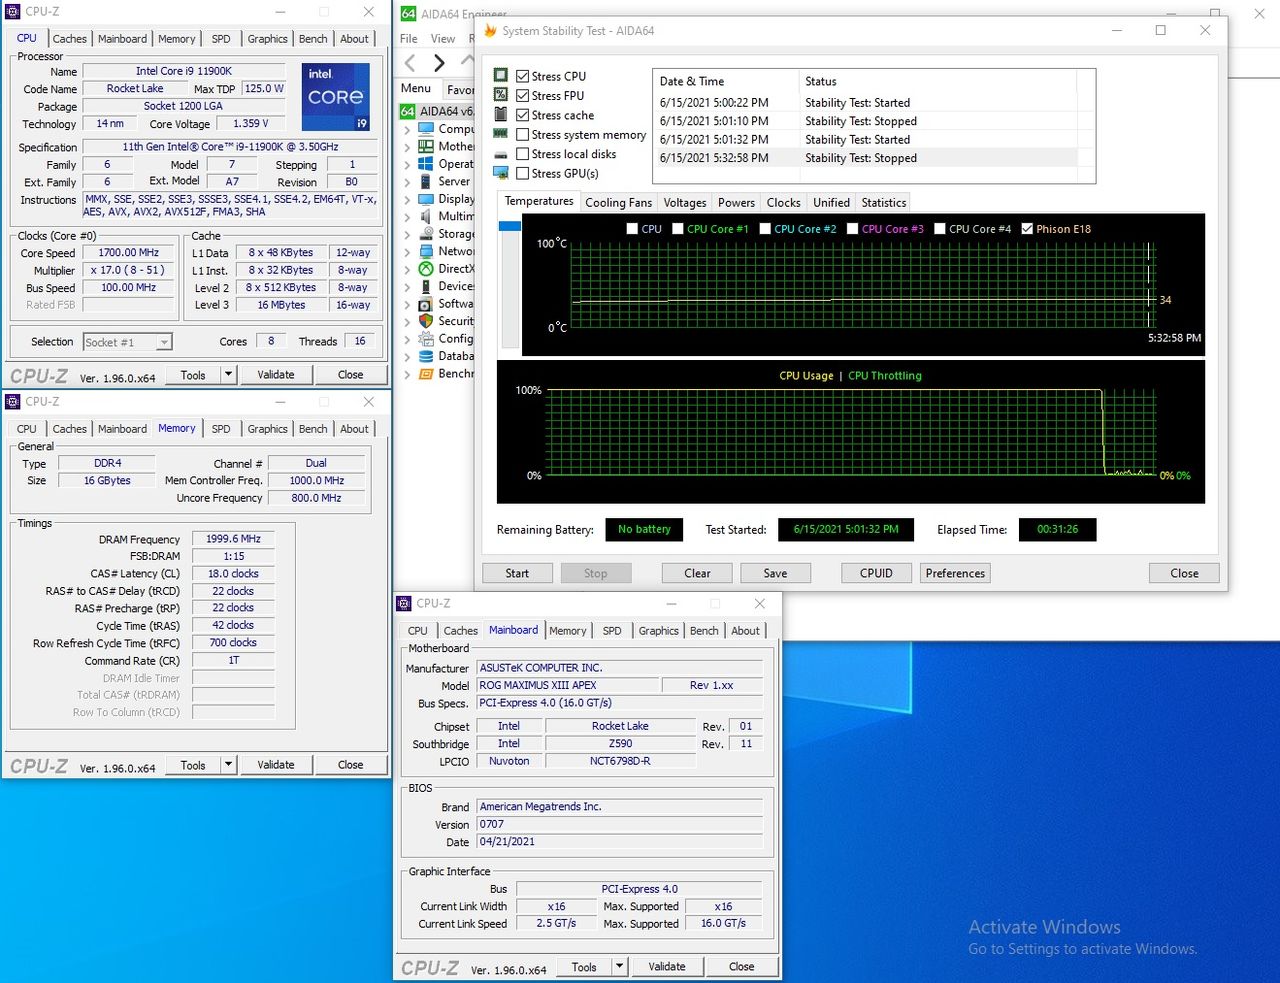1280x983 pixels.
Task: Select the Motherboard icon in the AIDA64 tree
Action: [426, 146]
